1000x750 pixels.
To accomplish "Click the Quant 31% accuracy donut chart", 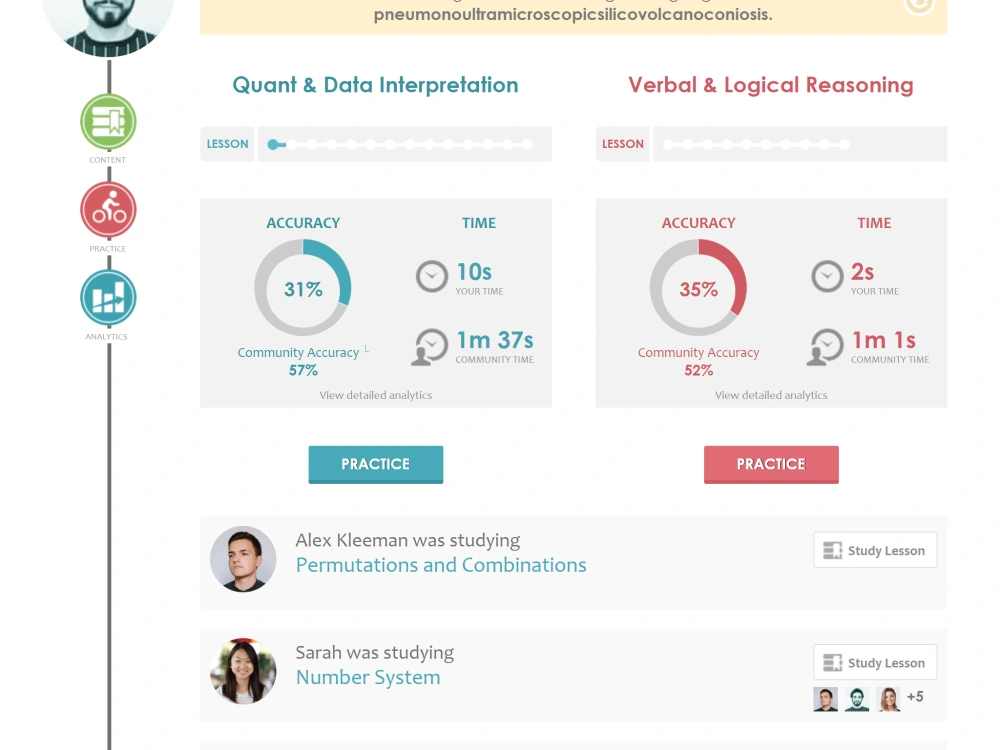I will [303, 288].
